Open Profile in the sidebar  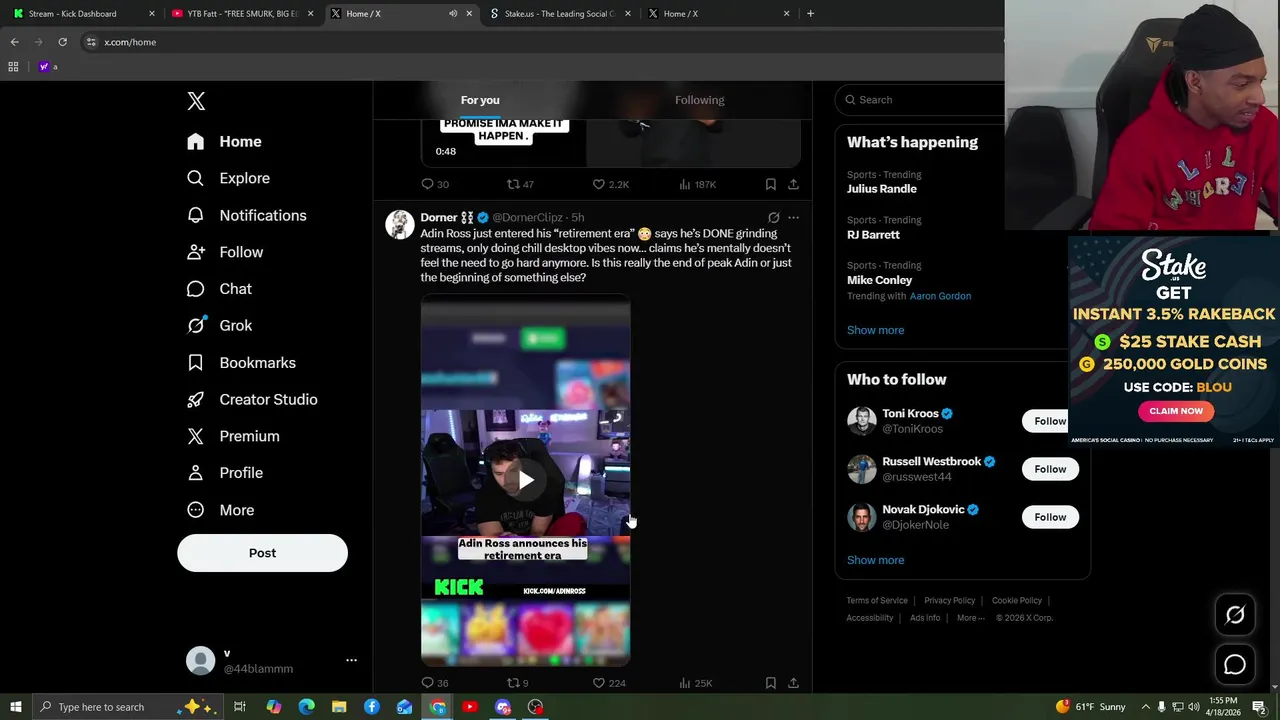point(225,473)
